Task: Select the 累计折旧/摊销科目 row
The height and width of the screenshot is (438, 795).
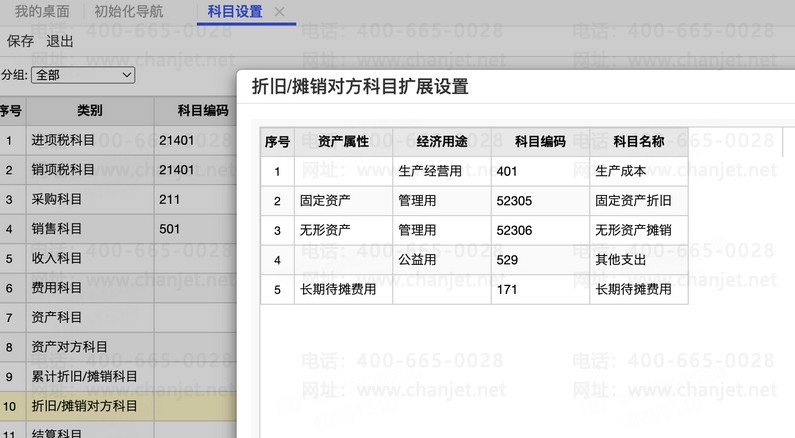Action: (x=118, y=376)
